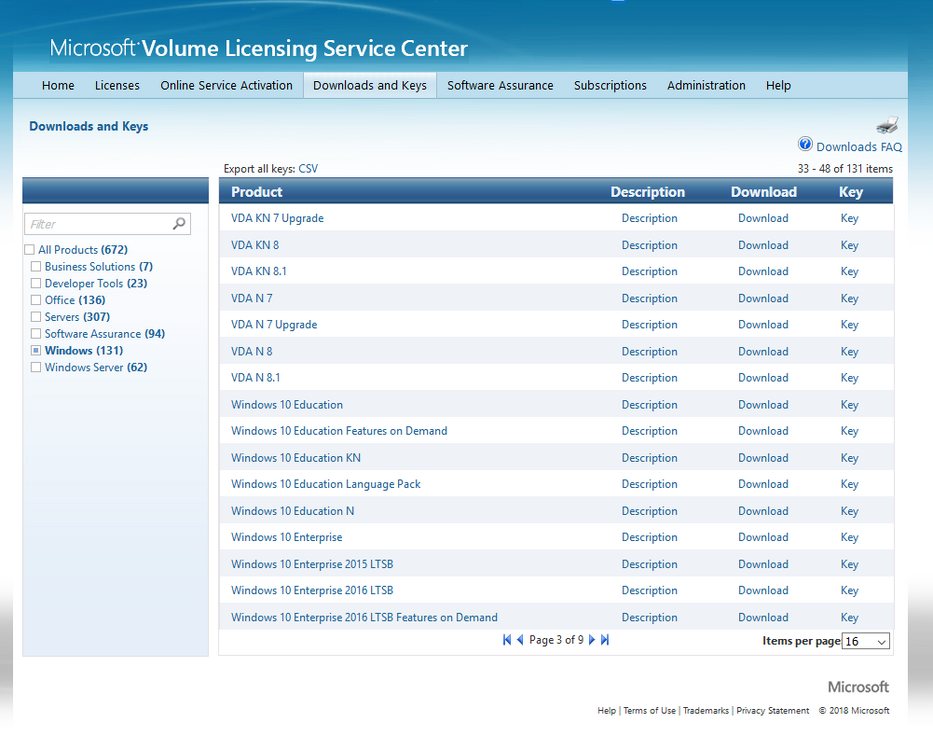
Task: Open footer Trademarks link
Action: pyautogui.click(x=706, y=710)
